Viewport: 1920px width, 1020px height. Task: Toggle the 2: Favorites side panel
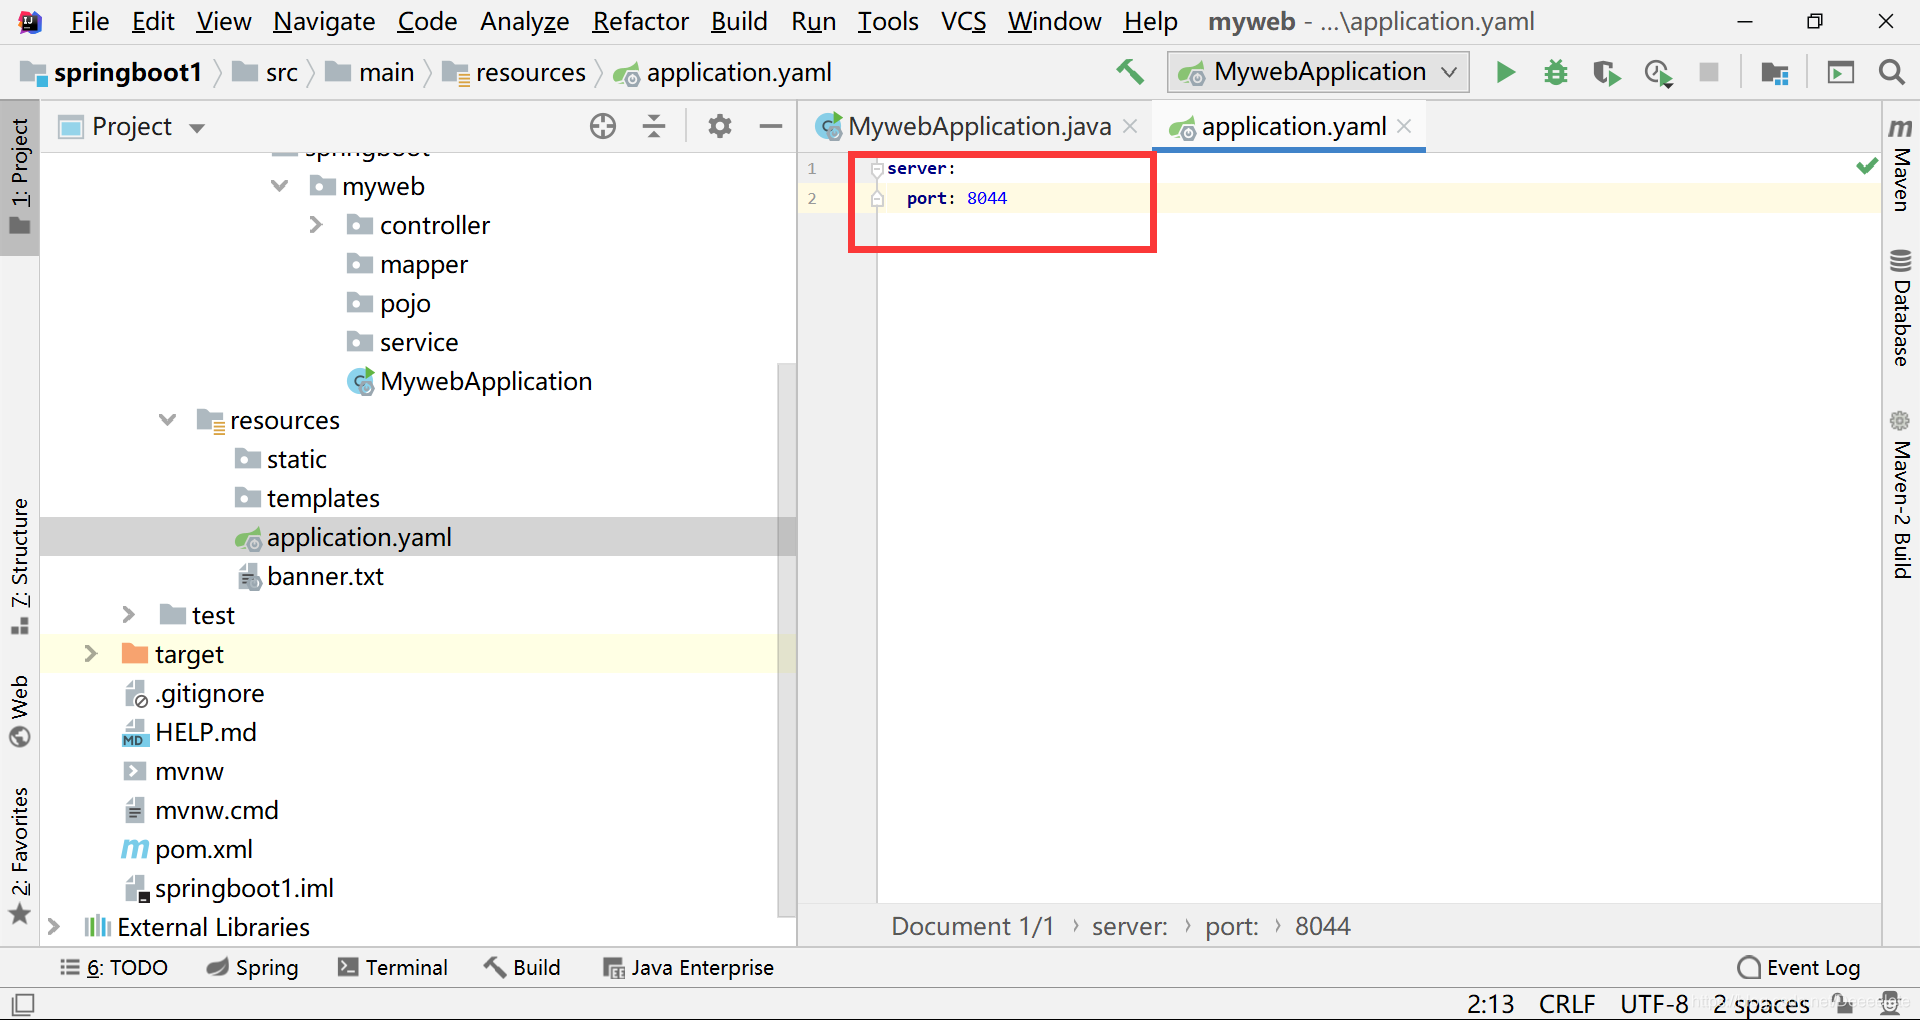(x=20, y=855)
